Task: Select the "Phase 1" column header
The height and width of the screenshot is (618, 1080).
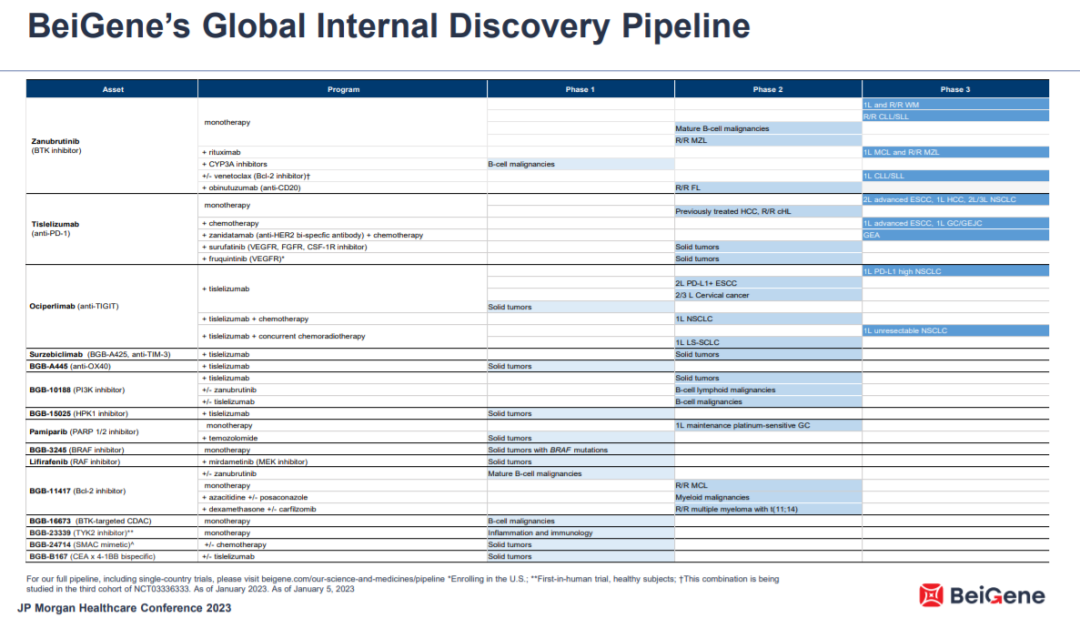Action: pos(581,89)
